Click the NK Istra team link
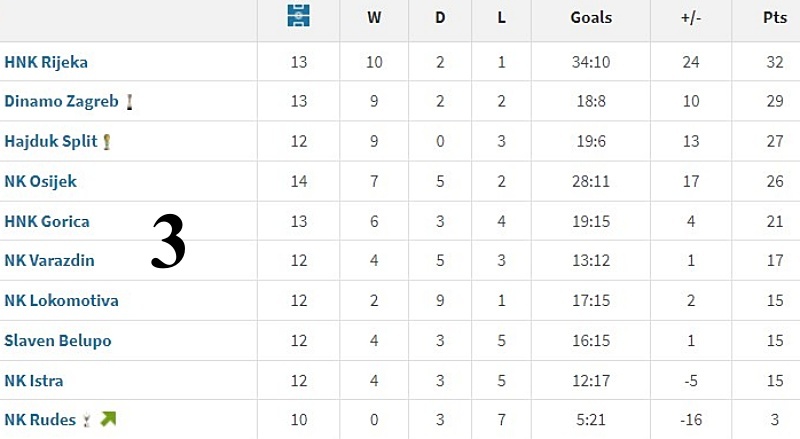The height and width of the screenshot is (439, 800). (x=34, y=380)
